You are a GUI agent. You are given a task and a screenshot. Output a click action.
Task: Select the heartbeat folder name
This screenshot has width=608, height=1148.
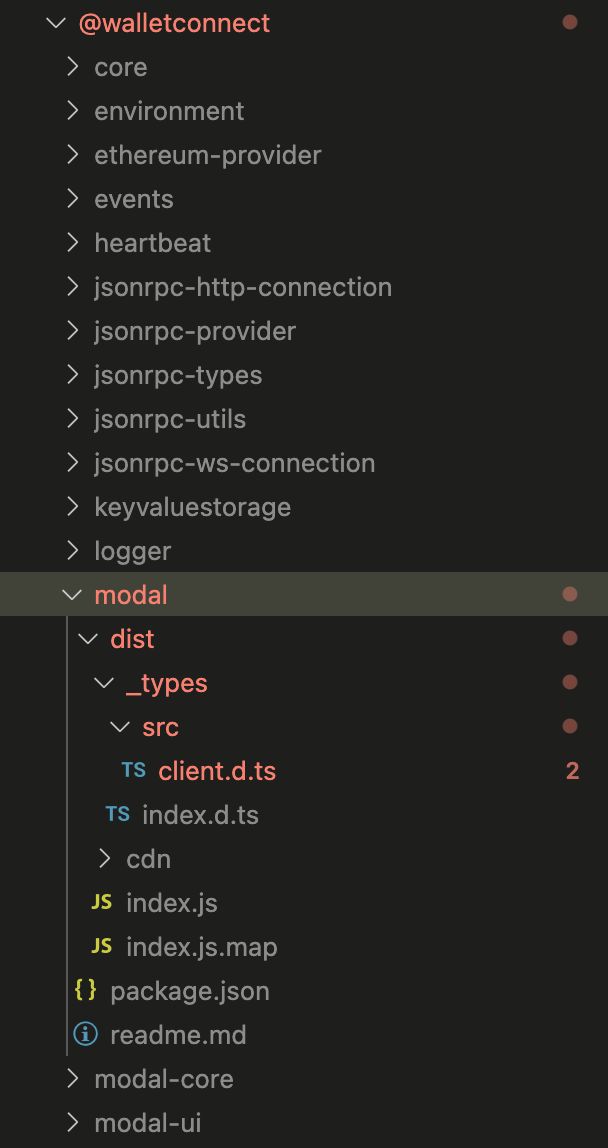pos(152,243)
